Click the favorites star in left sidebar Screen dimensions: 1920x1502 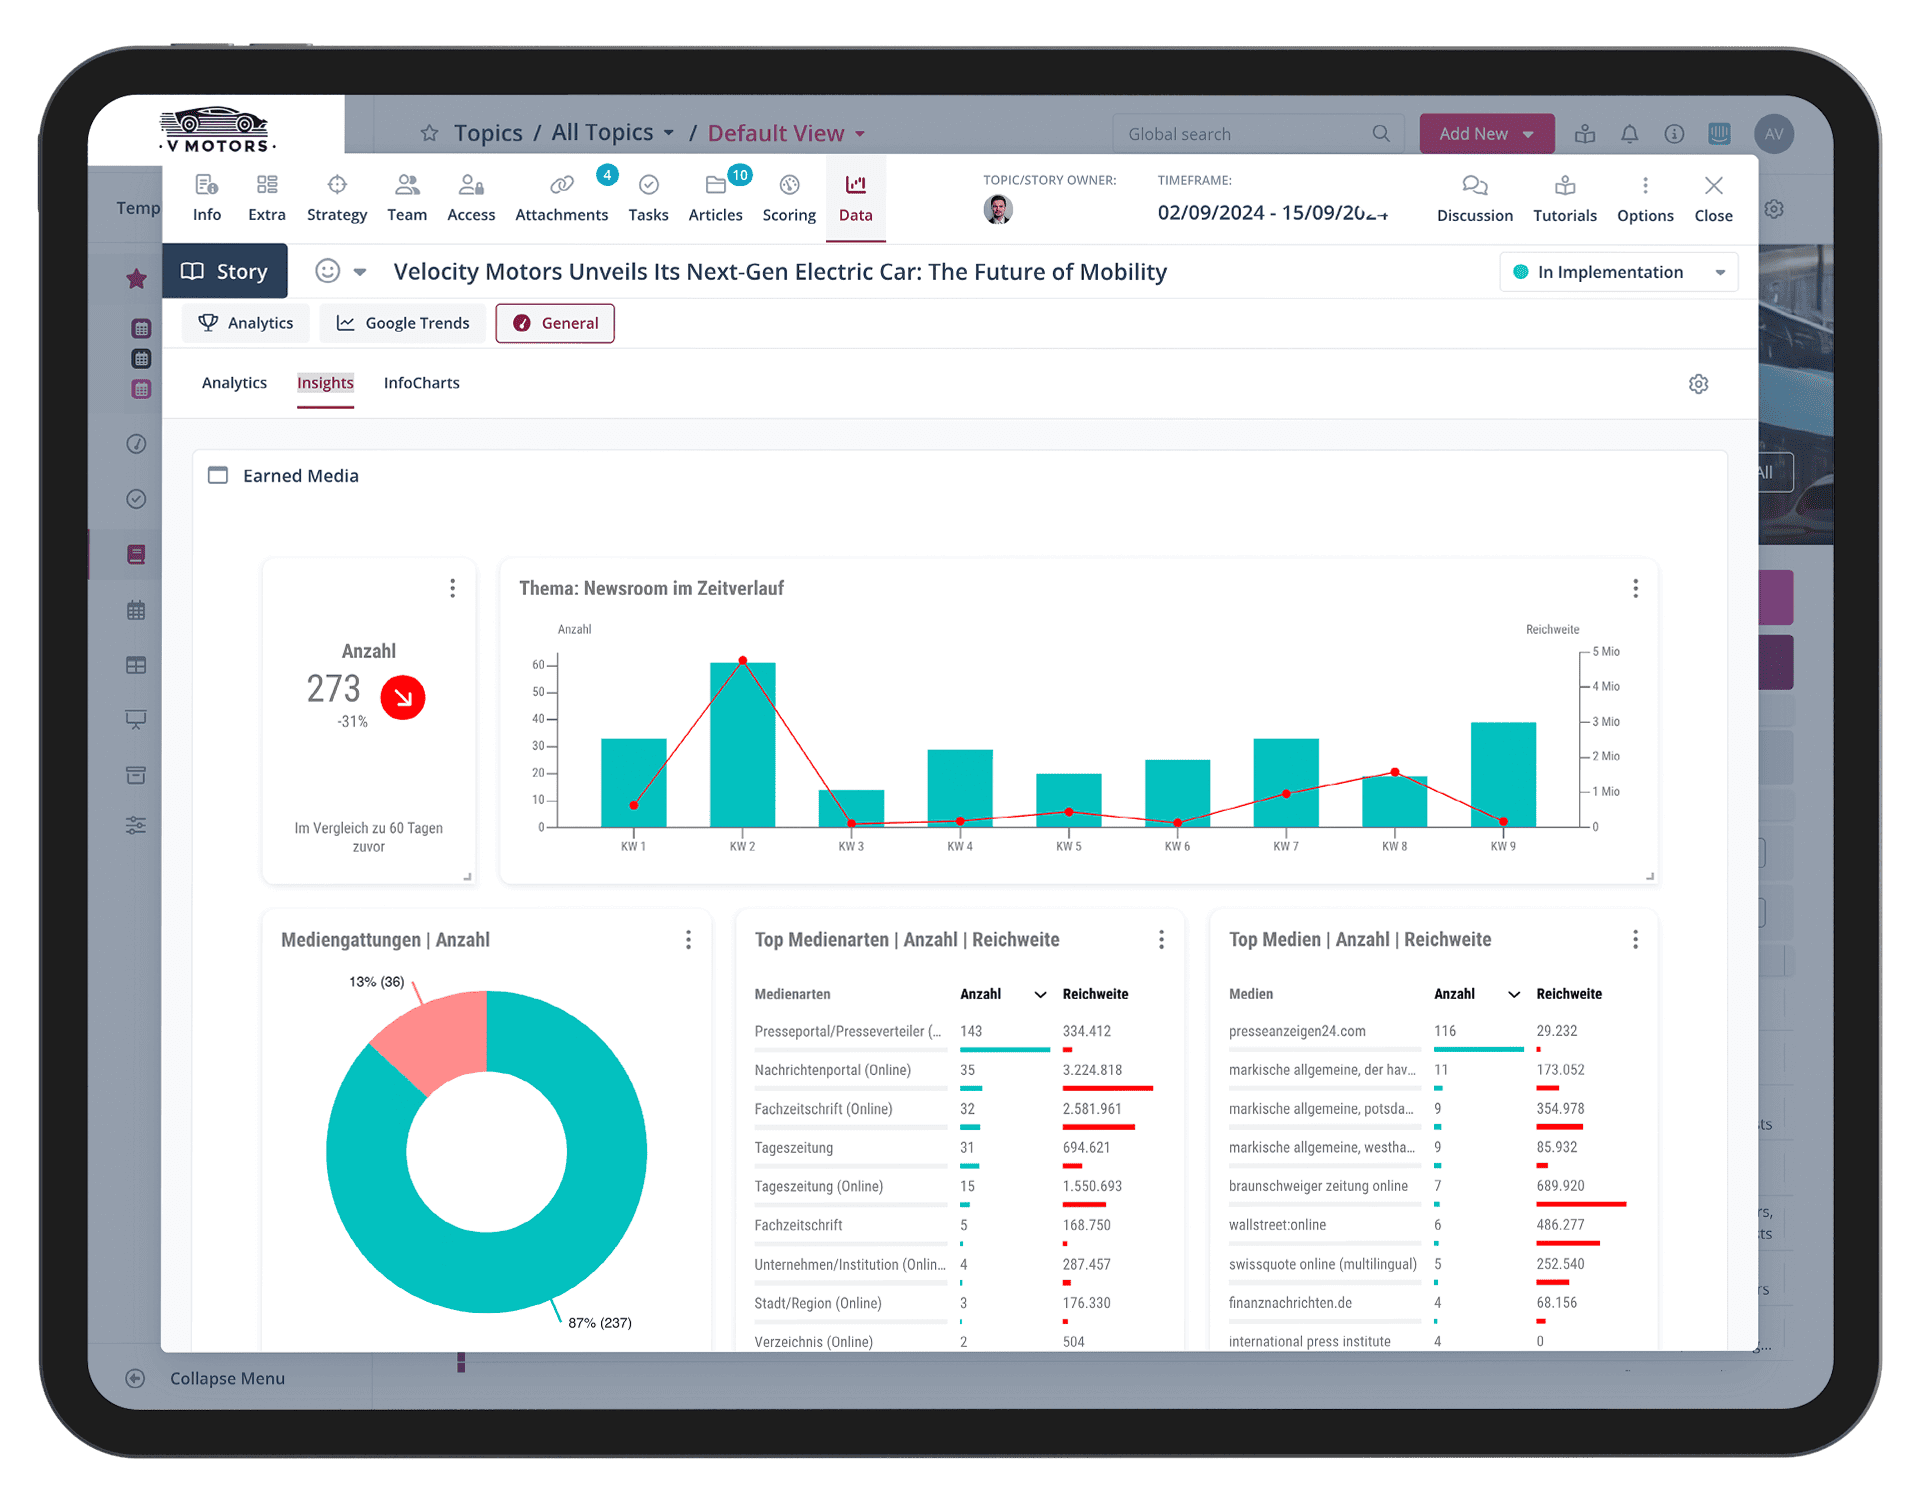[x=137, y=279]
